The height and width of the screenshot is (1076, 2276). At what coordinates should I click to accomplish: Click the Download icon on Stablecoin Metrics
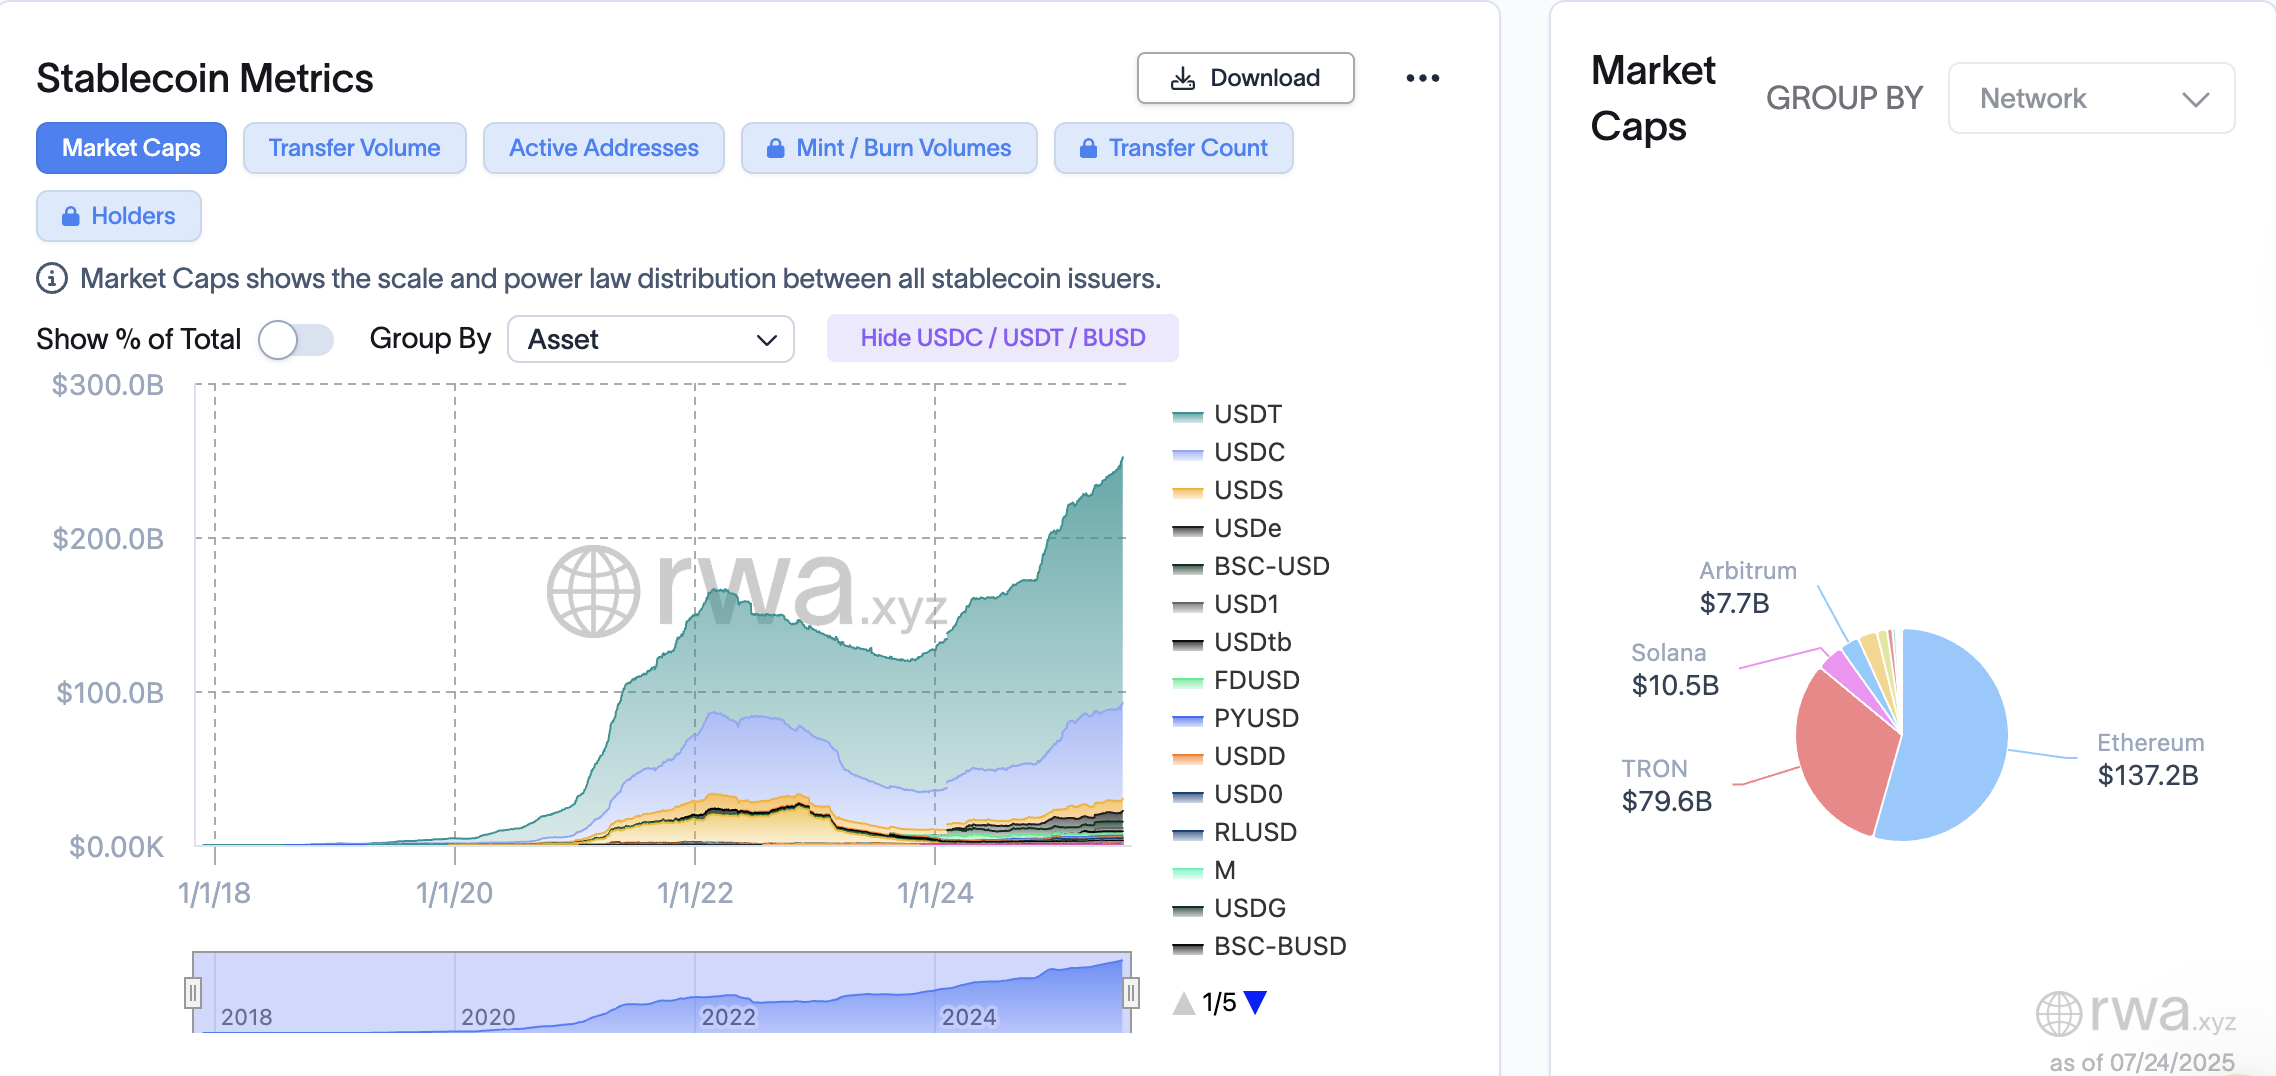[x=1183, y=77]
